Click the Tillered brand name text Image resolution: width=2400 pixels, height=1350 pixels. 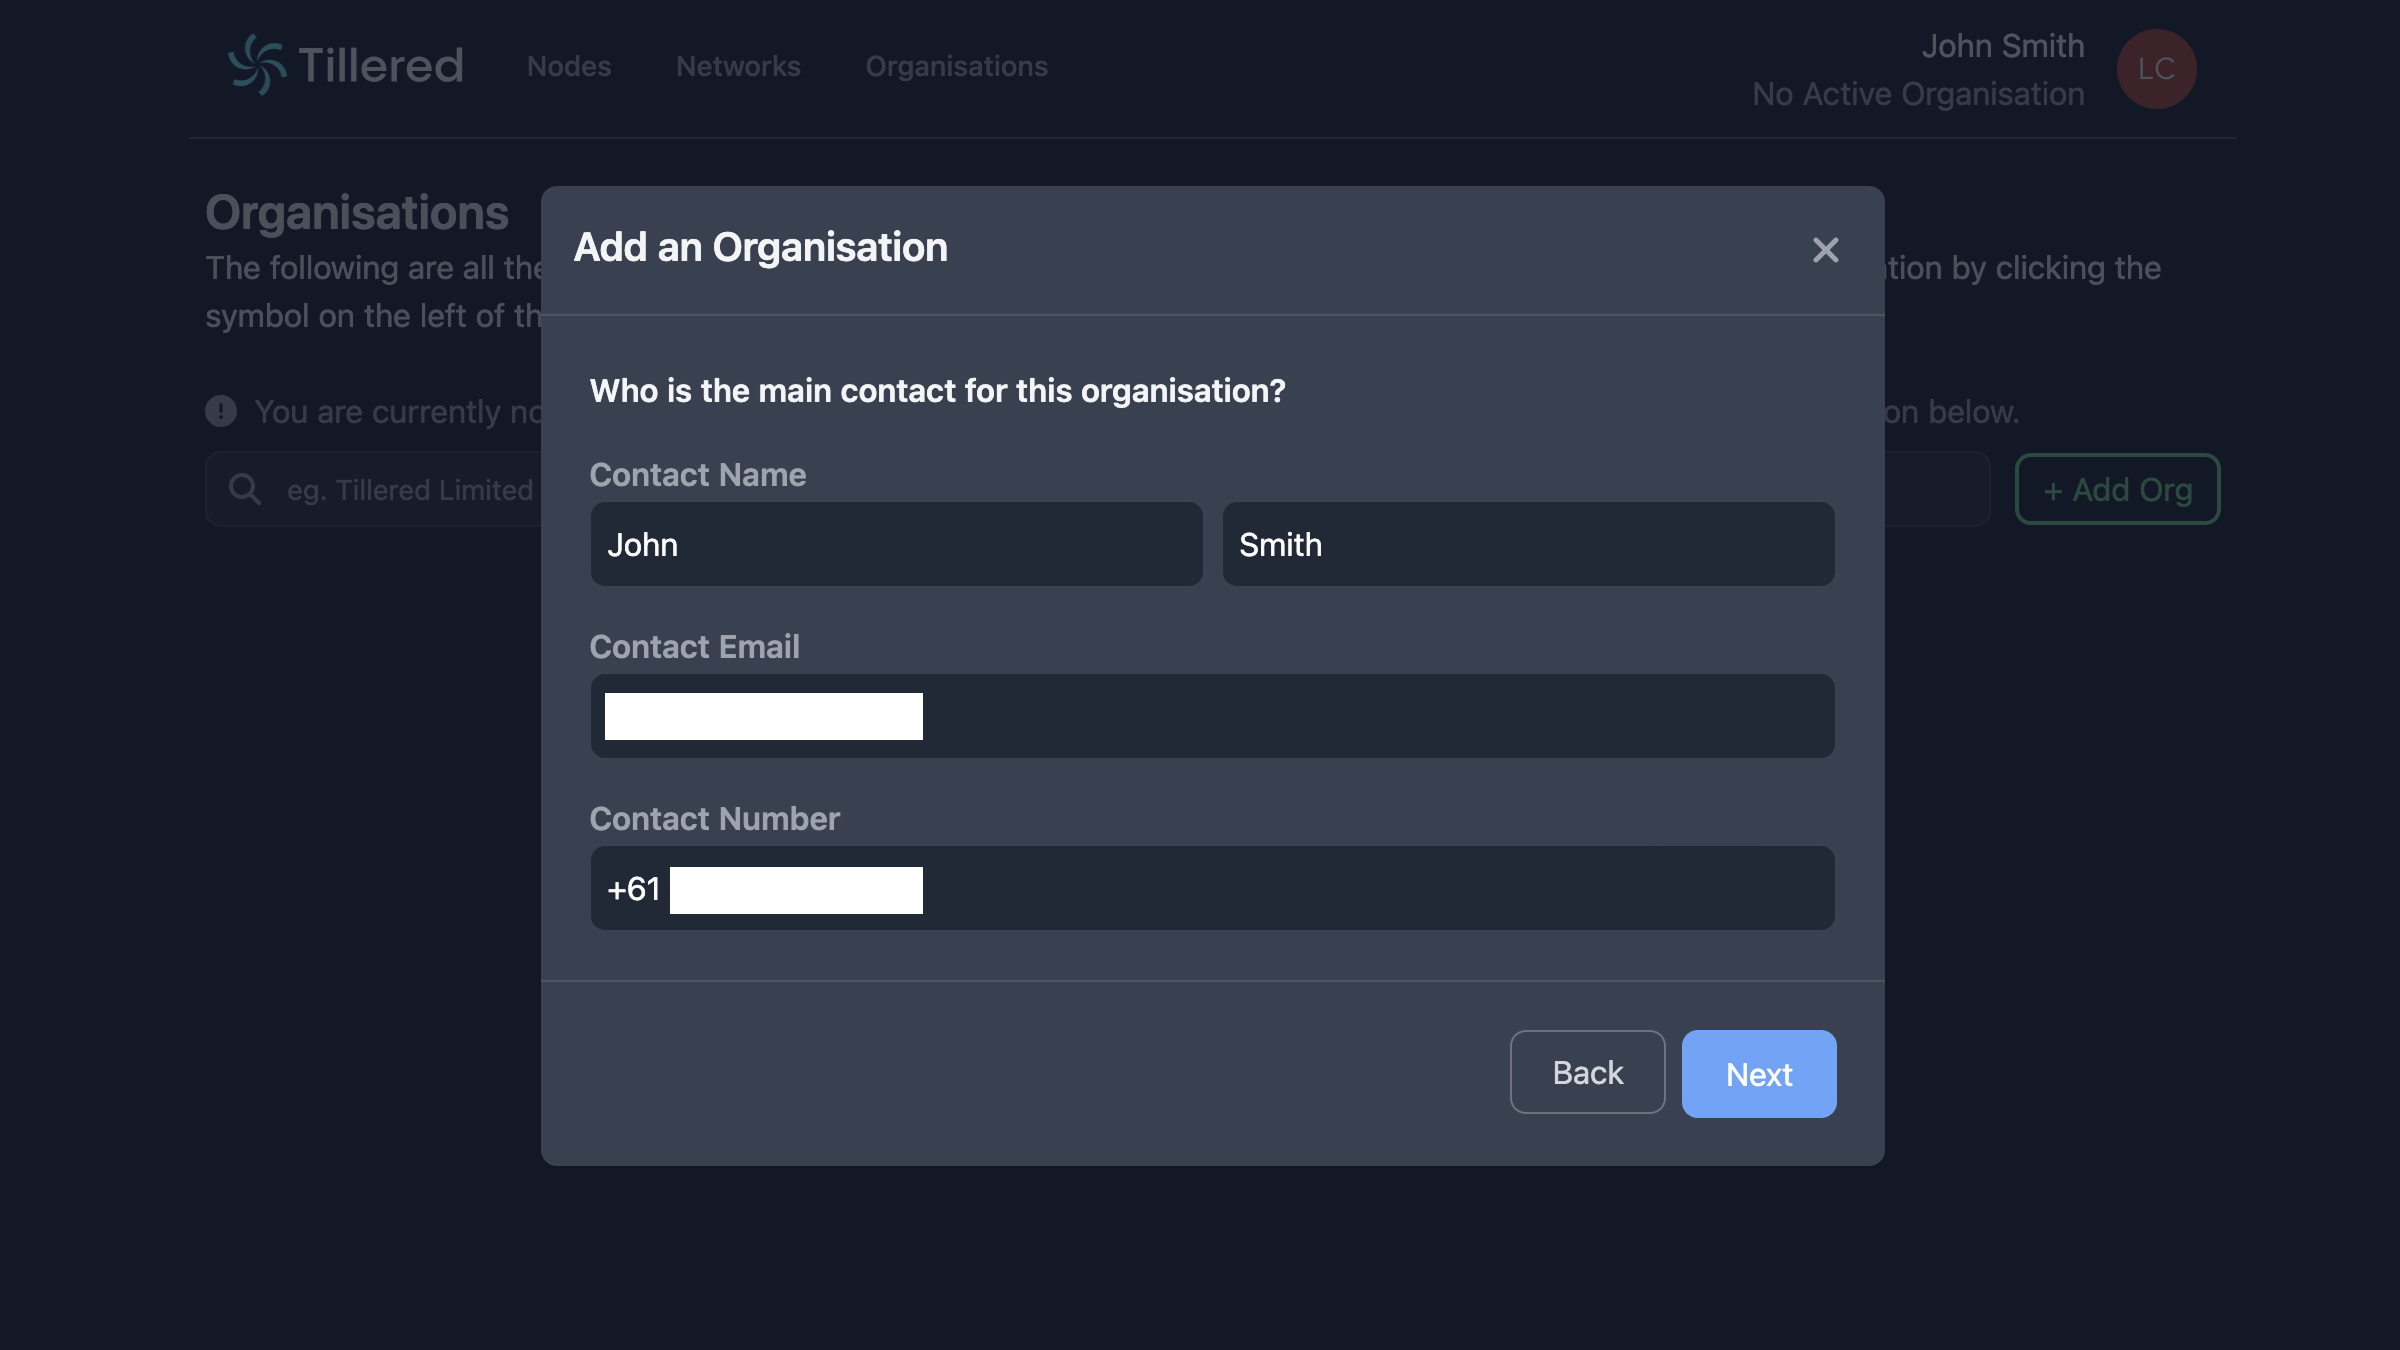(380, 65)
